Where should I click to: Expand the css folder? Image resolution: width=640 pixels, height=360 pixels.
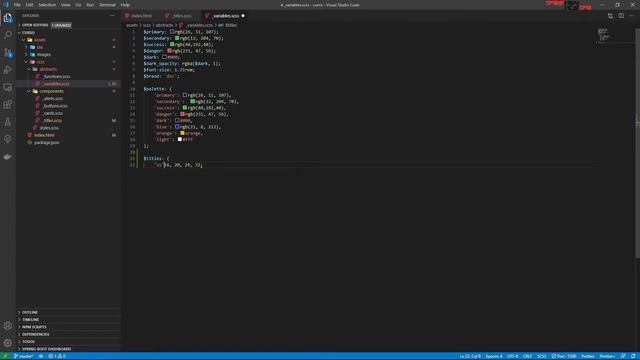[40, 47]
